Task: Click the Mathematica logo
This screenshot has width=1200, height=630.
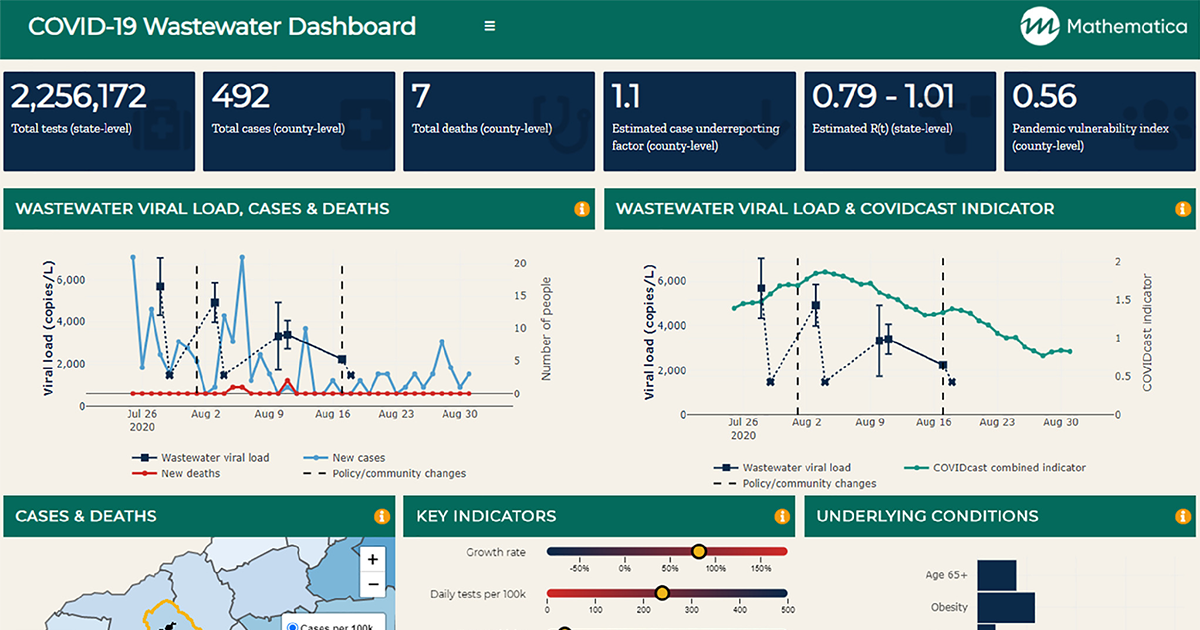Action: point(1103,26)
